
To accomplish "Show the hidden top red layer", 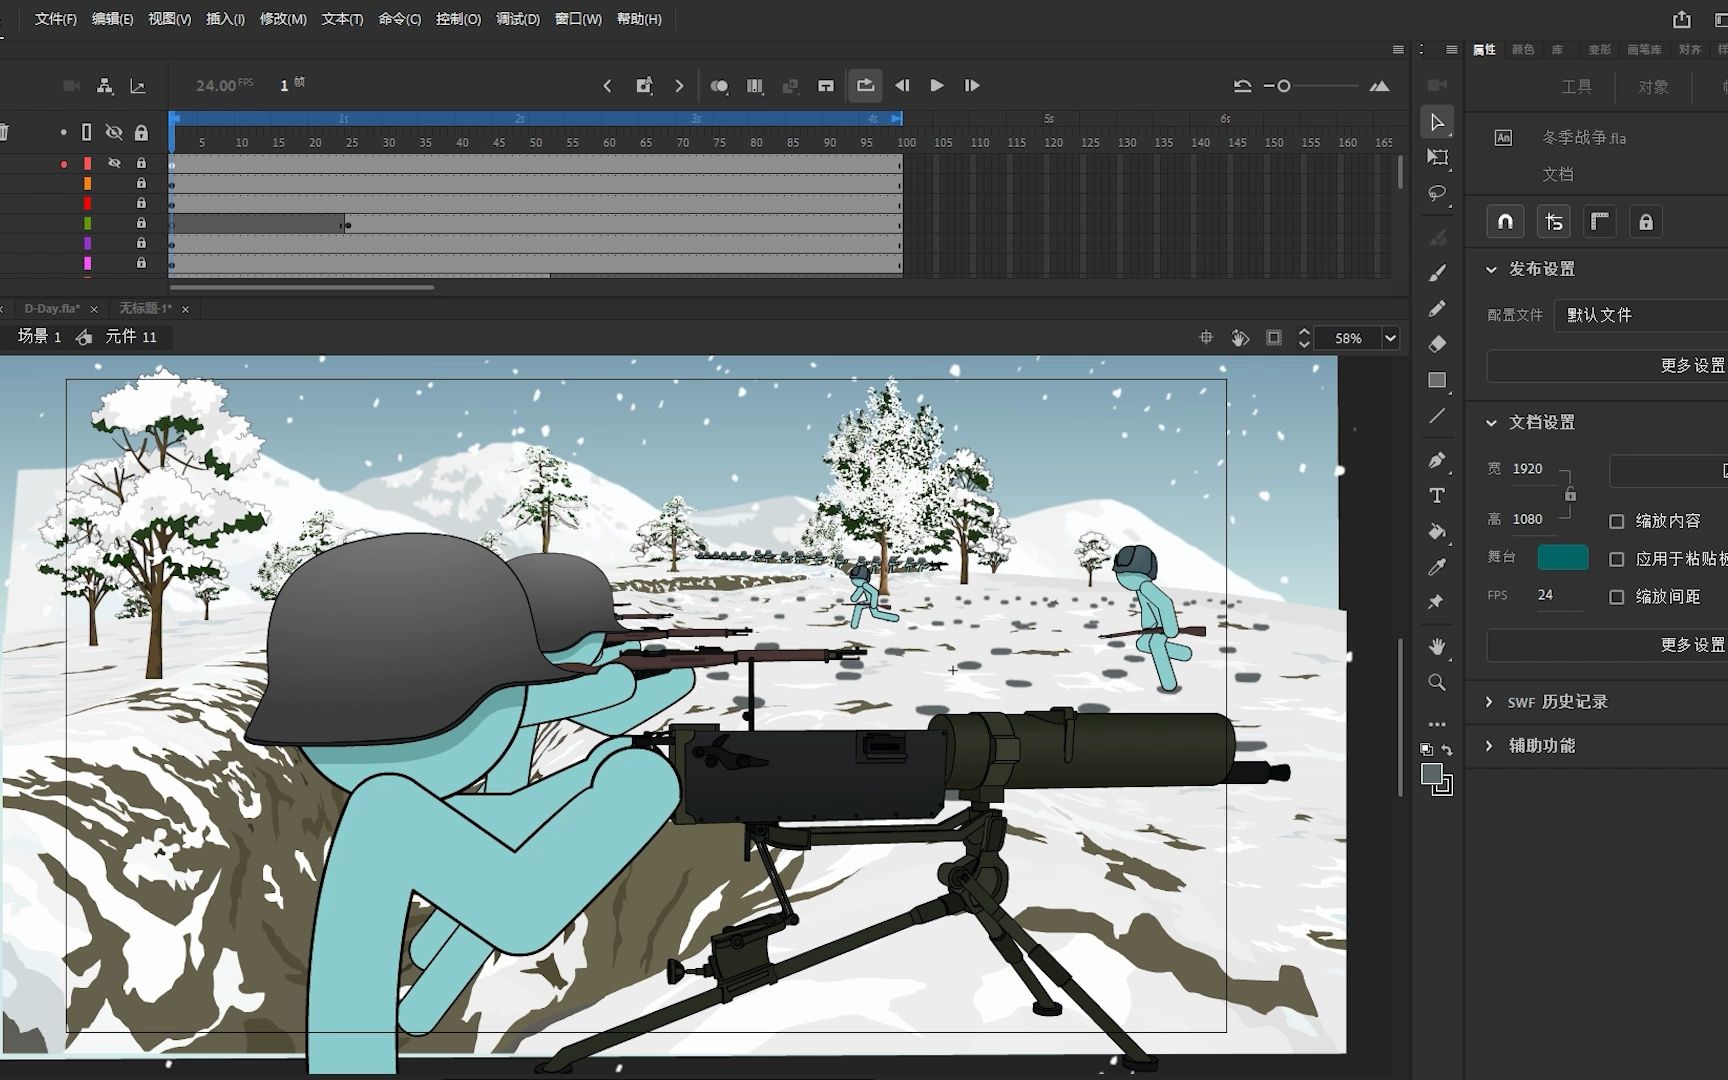I will [114, 163].
